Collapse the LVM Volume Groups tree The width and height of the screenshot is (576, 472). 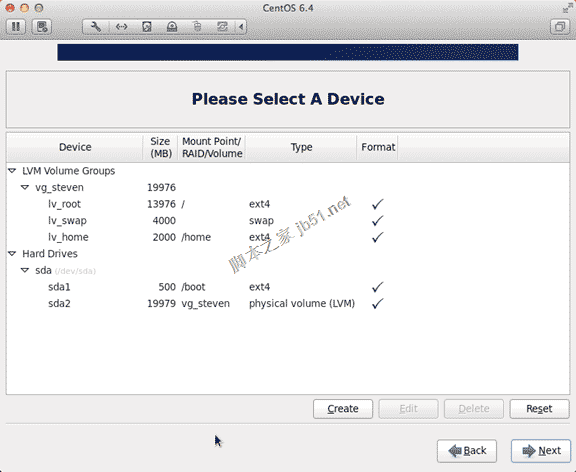[x=12, y=171]
